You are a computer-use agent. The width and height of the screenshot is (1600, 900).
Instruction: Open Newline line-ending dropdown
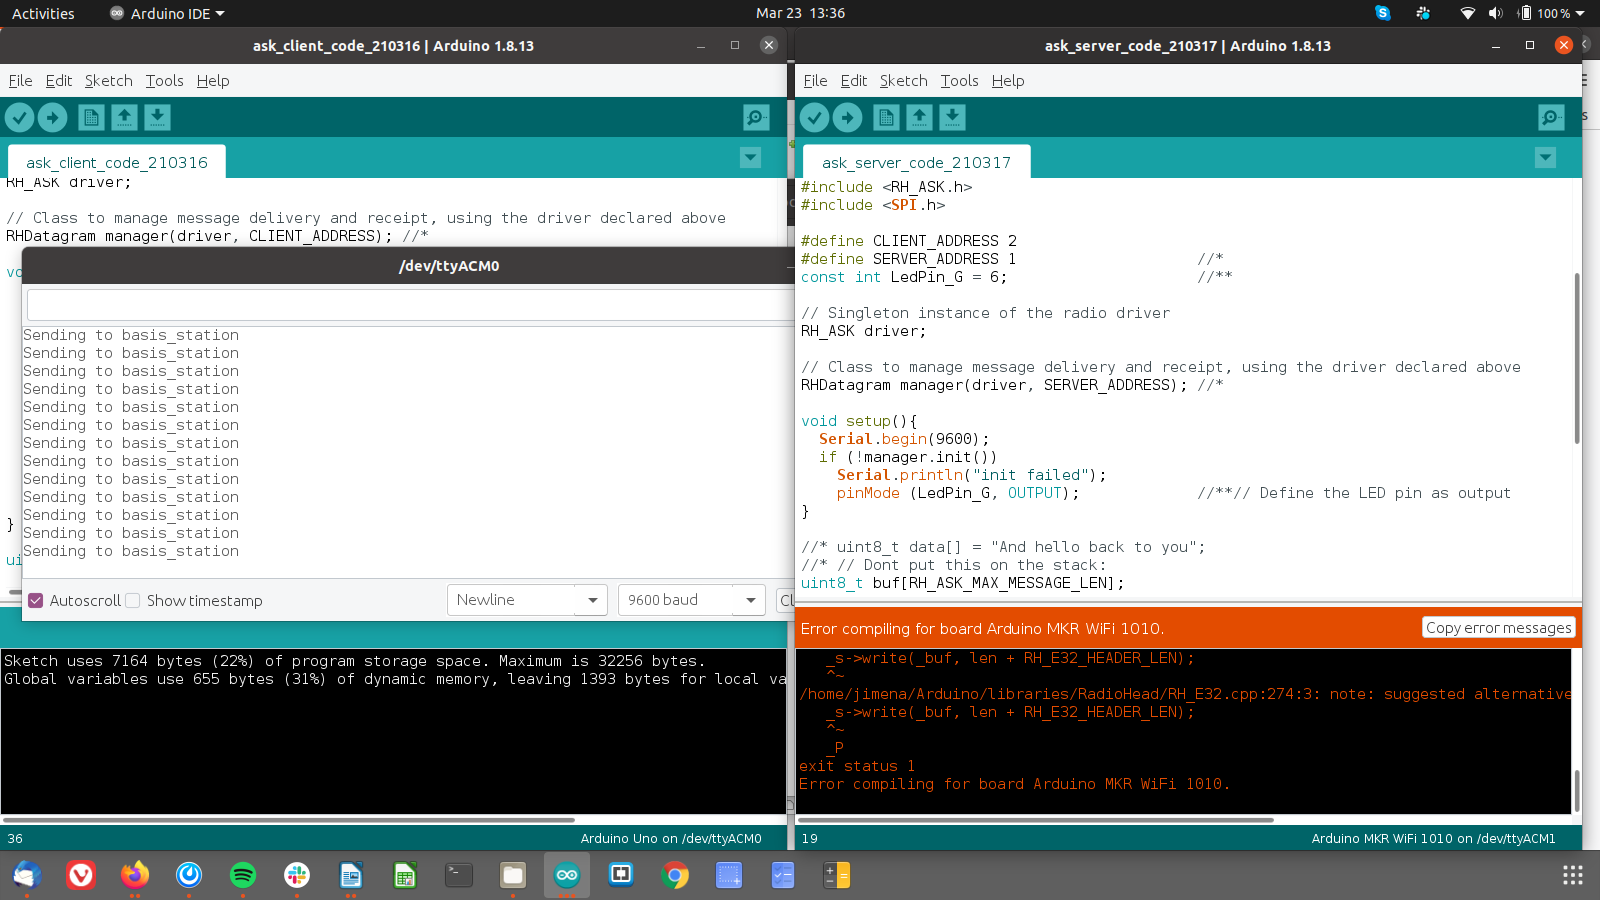[x=527, y=600]
